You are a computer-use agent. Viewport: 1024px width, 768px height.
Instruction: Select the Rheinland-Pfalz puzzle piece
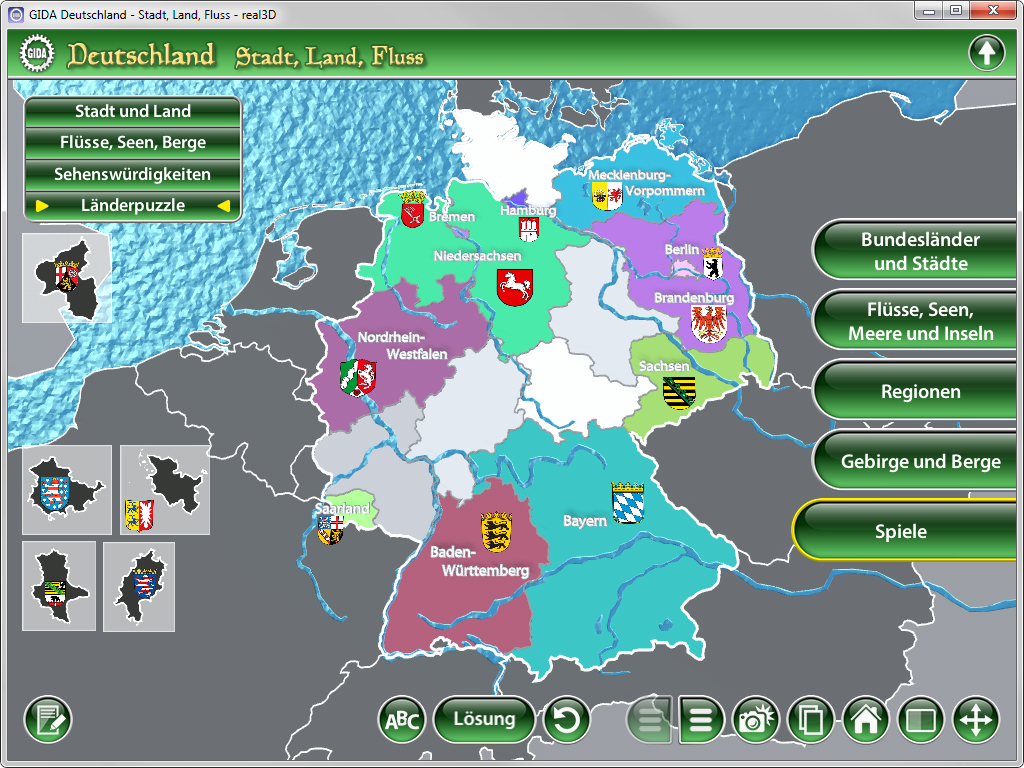click(67, 278)
